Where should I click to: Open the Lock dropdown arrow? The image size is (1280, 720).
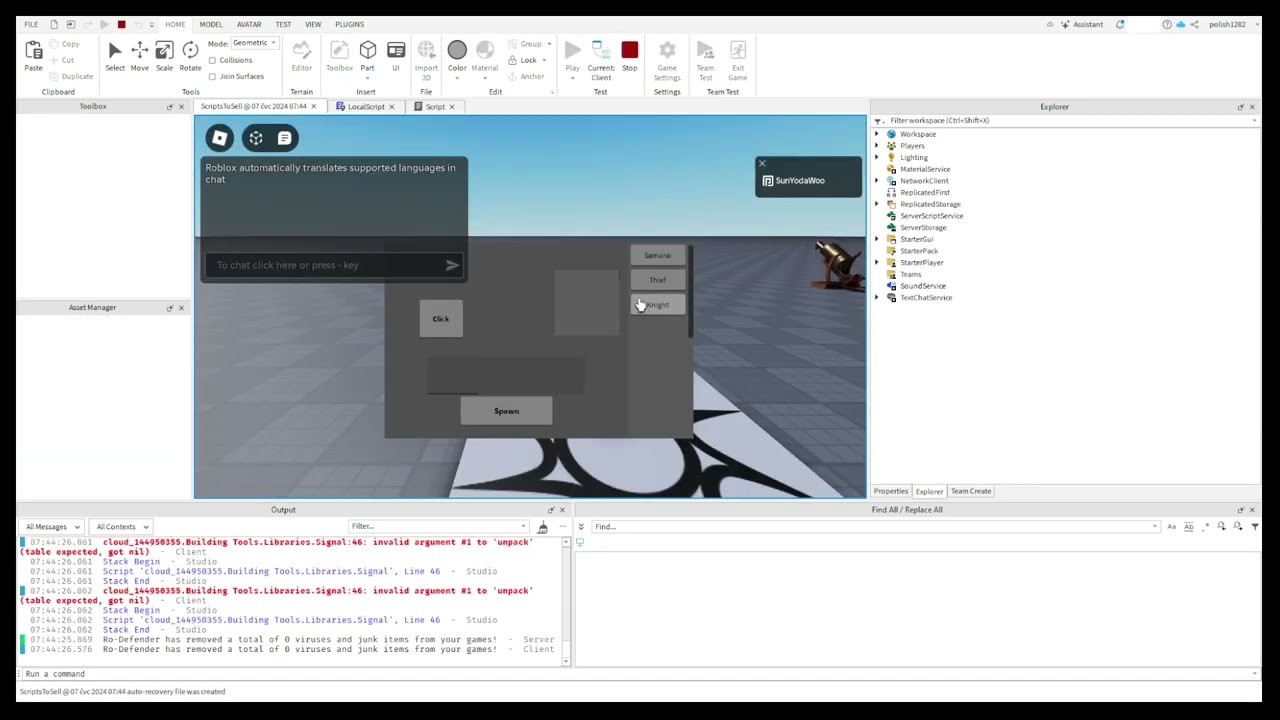pos(544,60)
